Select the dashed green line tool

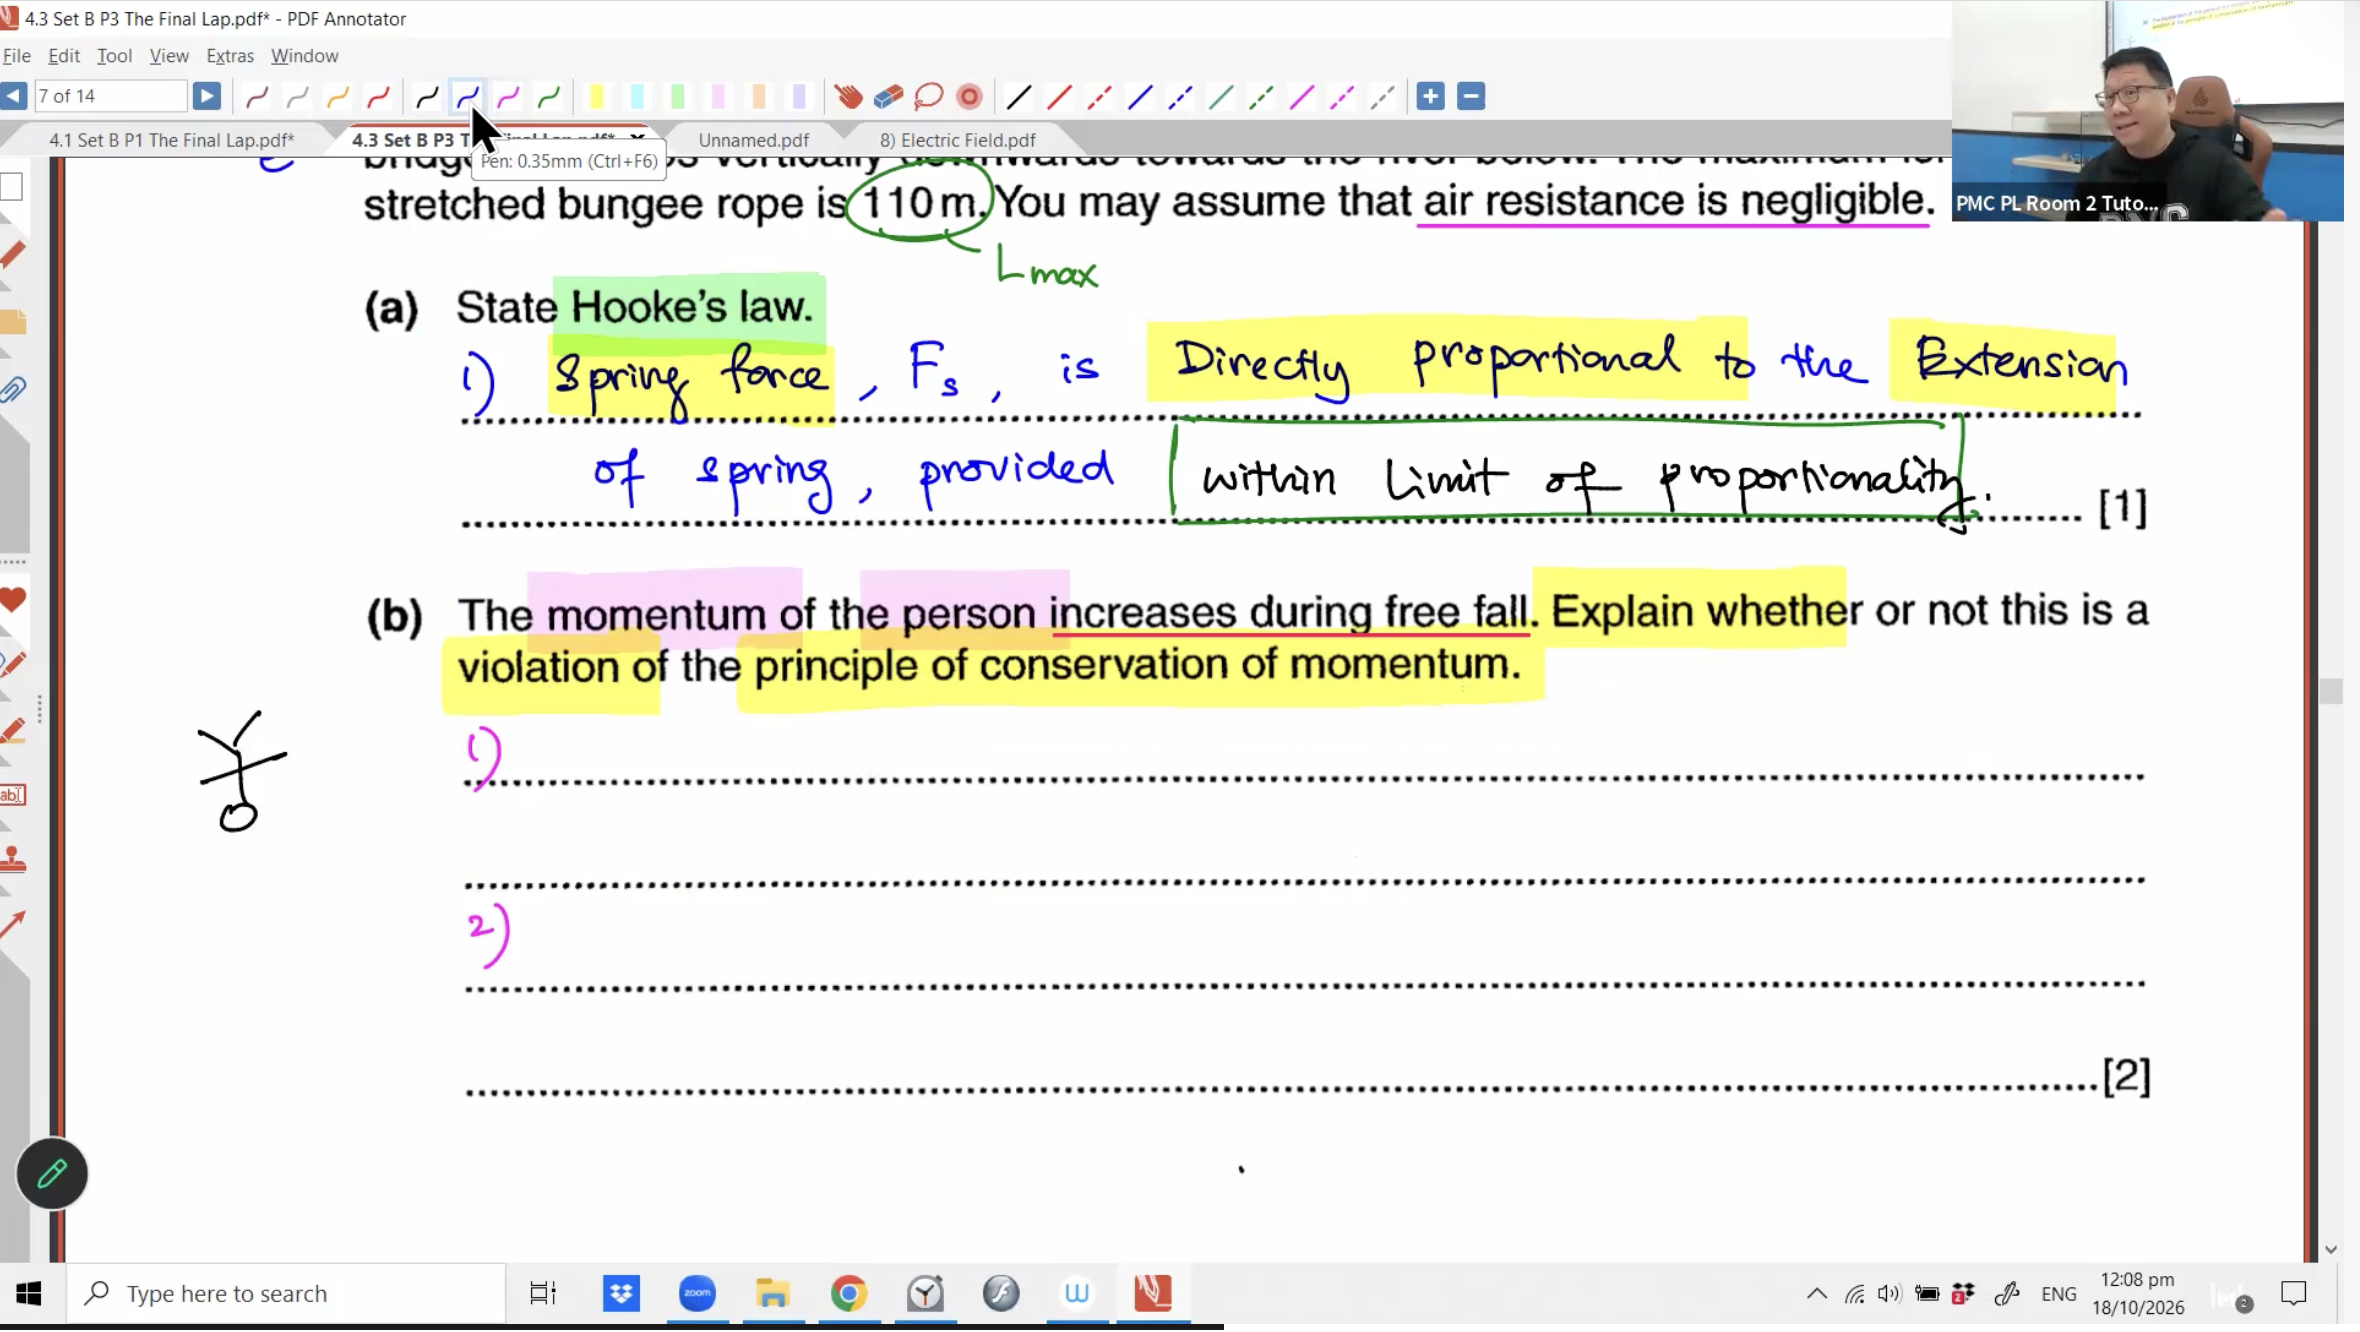[1260, 97]
